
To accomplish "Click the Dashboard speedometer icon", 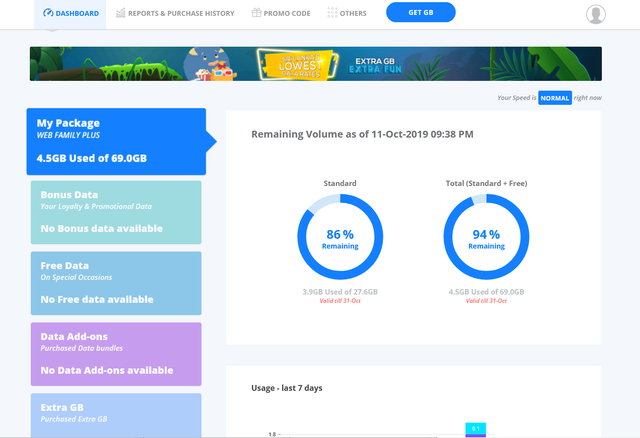I will (x=48, y=13).
